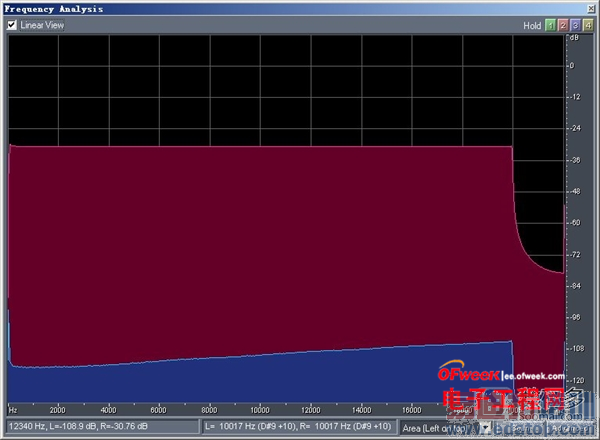Click the 2000 Hz axis label
Image resolution: width=600 pixels, height=440 pixels.
point(57,410)
